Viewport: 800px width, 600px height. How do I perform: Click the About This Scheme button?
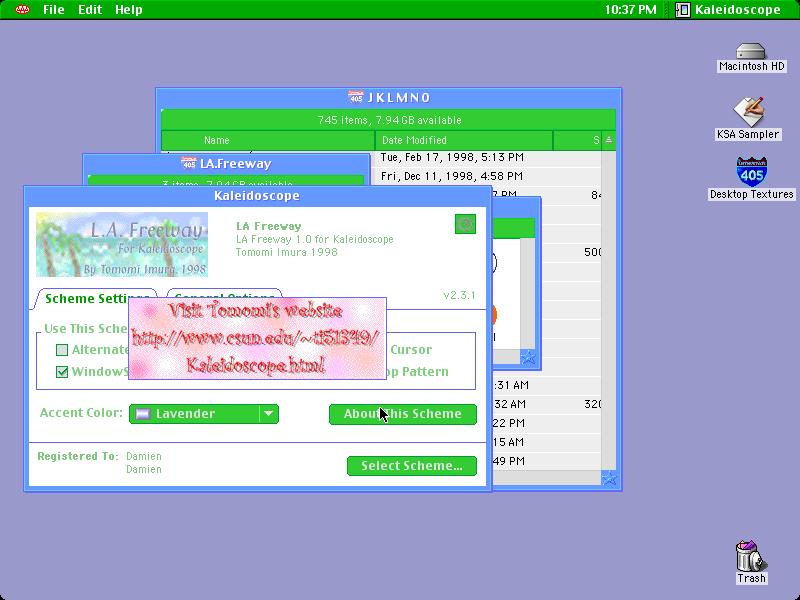pos(403,414)
